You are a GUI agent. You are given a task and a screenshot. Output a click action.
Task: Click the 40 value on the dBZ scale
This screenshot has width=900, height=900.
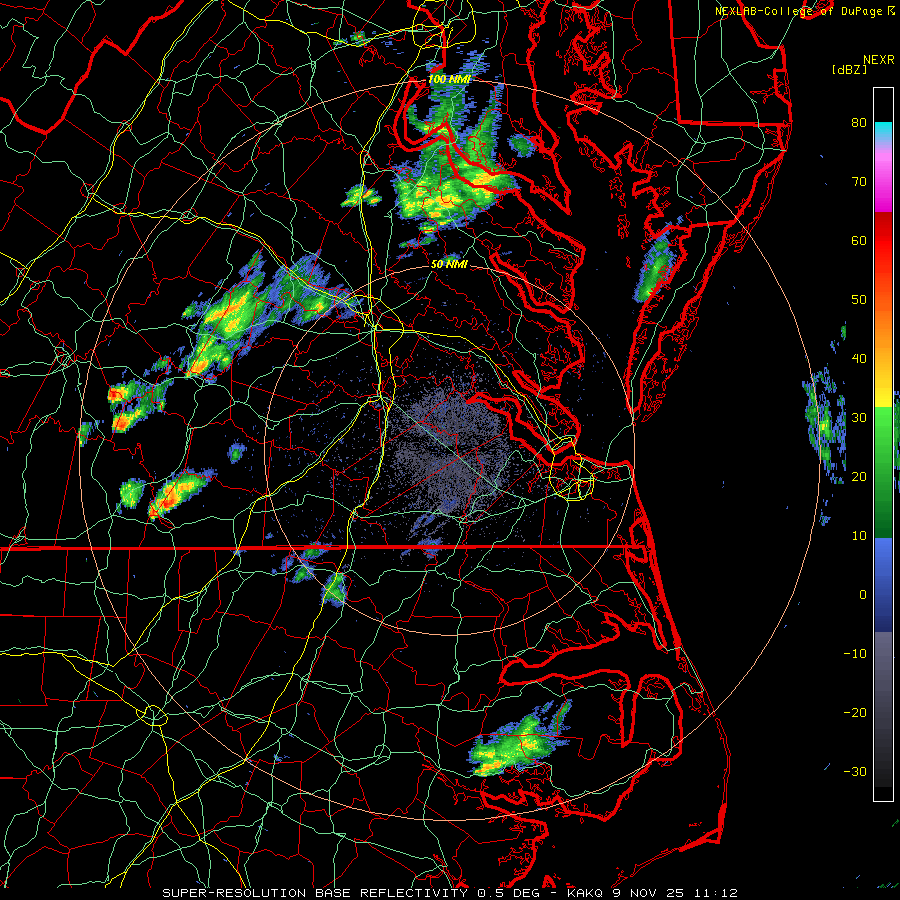859,359
